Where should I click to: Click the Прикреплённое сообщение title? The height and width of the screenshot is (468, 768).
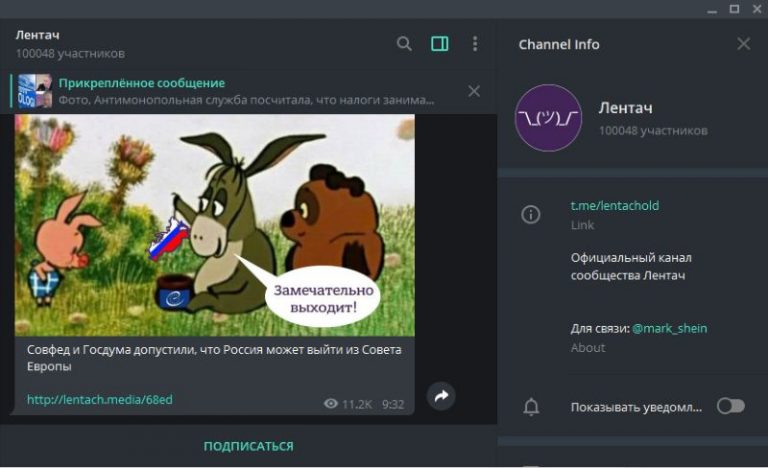142,83
